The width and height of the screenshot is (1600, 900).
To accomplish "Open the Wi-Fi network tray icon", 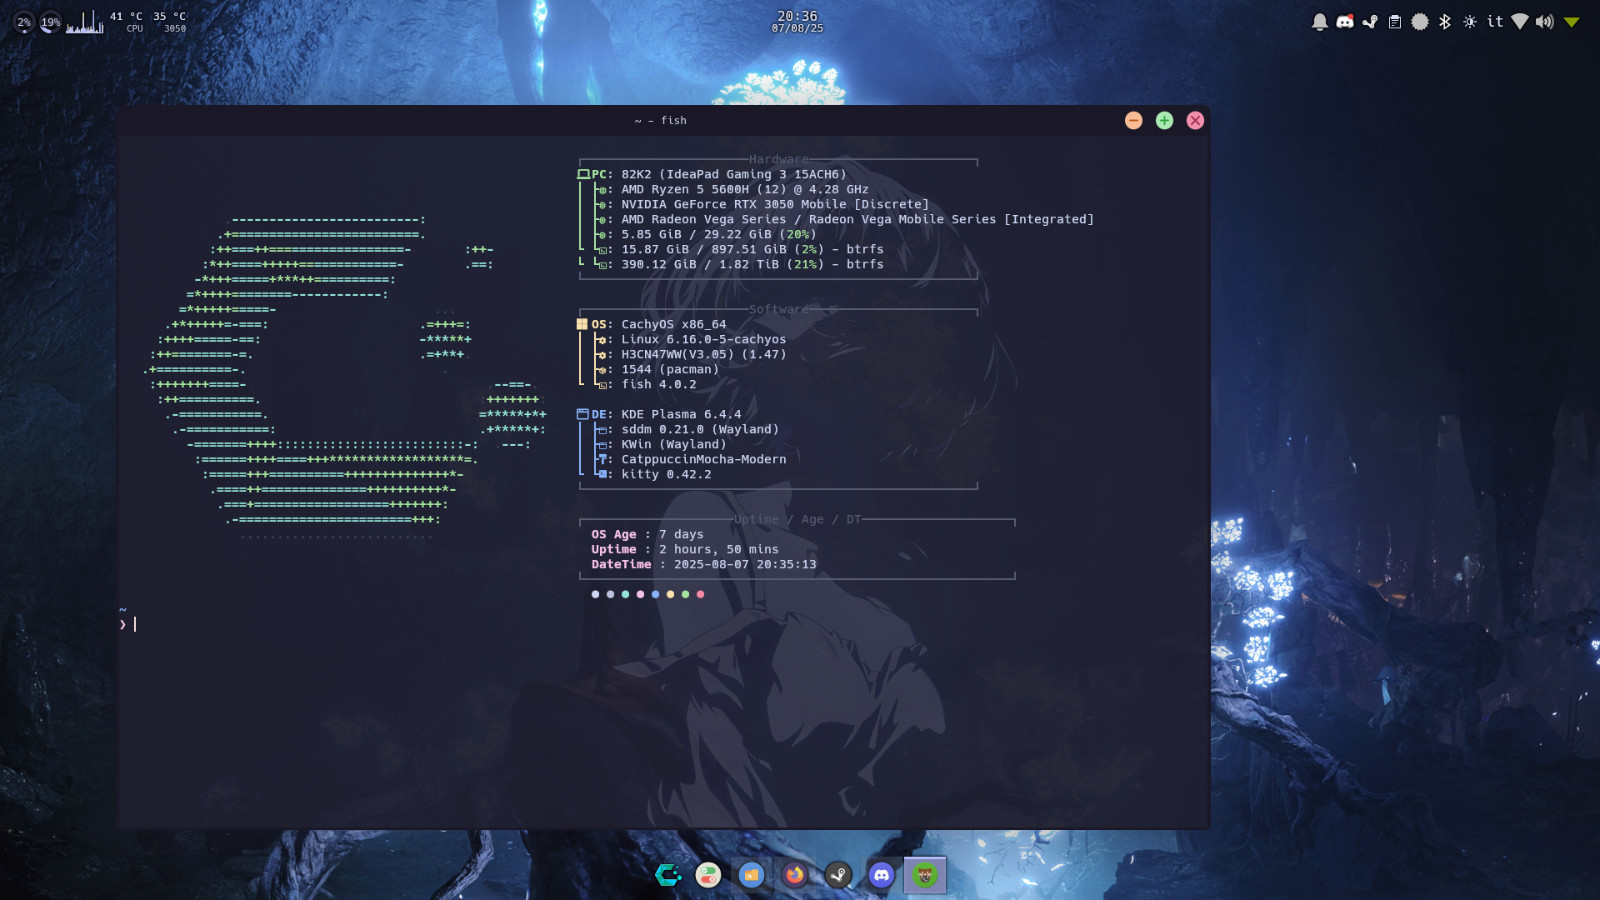I will (1520, 22).
